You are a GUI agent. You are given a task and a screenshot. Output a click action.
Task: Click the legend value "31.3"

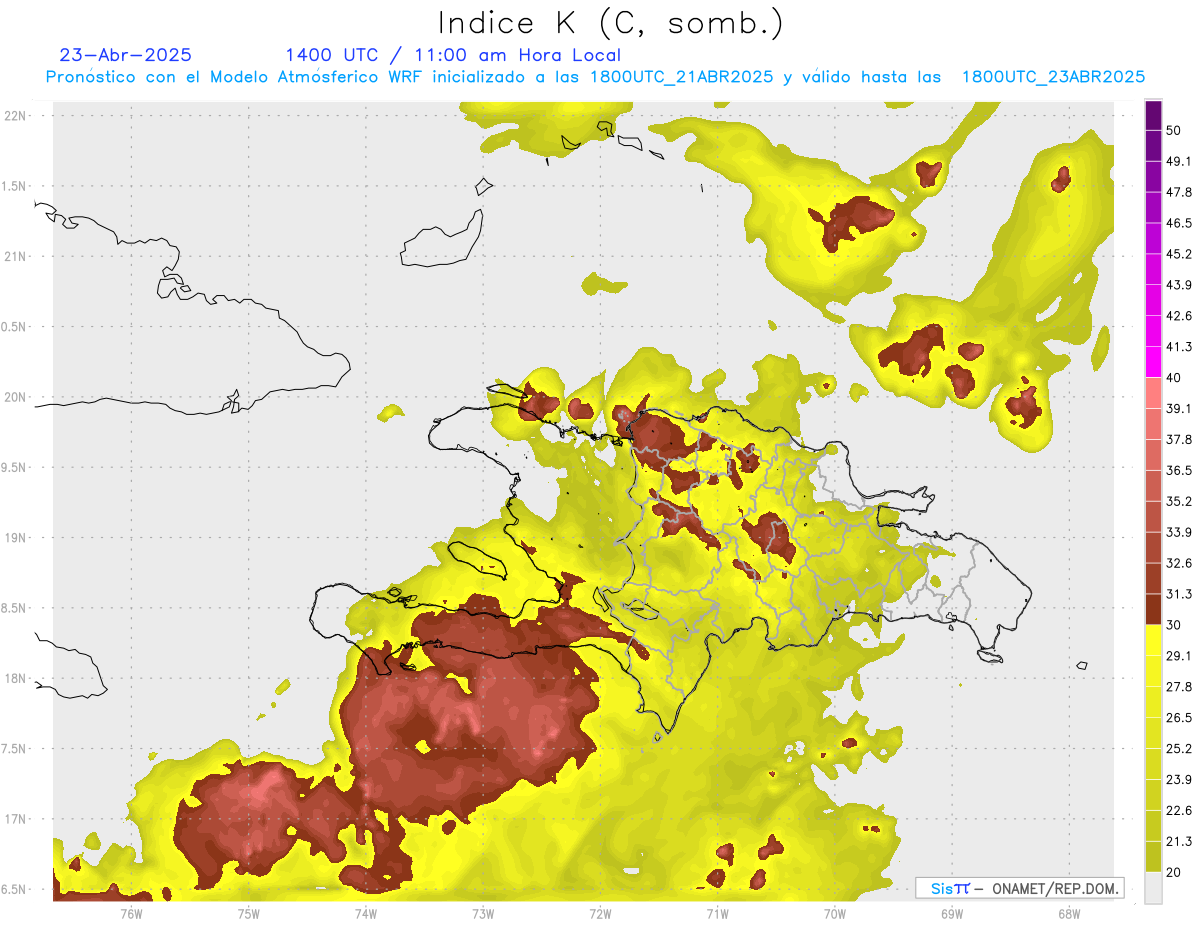coord(1179,594)
